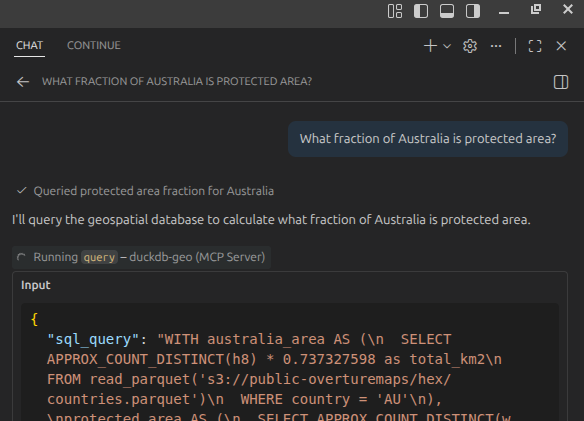Close the chat panel
Viewport: 584px width, 421px height.
[x=561, y=46]
